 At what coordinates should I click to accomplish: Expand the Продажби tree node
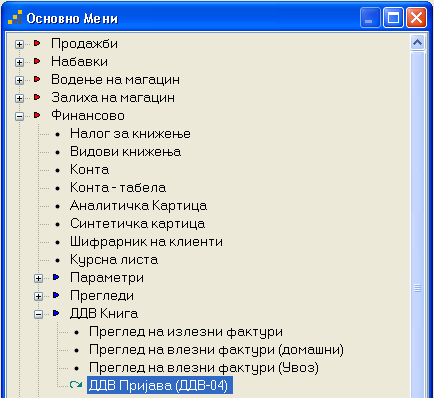point(19,44)
